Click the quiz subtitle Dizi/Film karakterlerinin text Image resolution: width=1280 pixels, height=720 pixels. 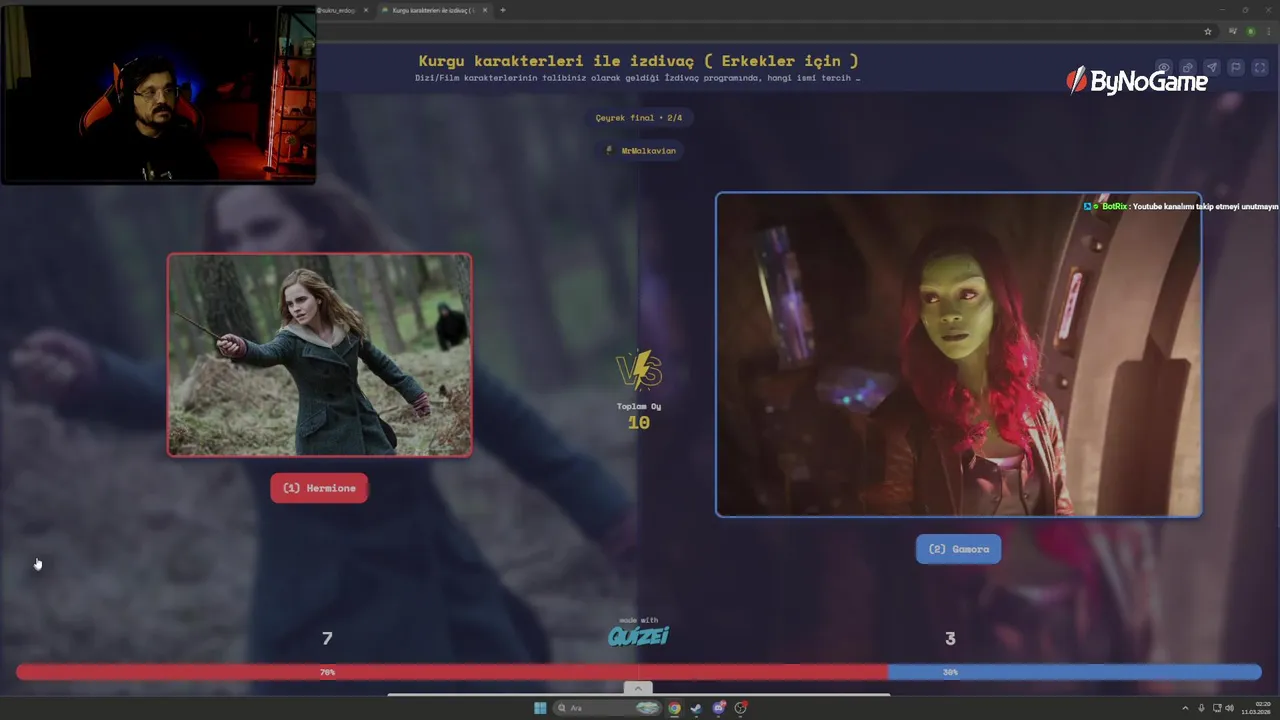coord(638,78)
